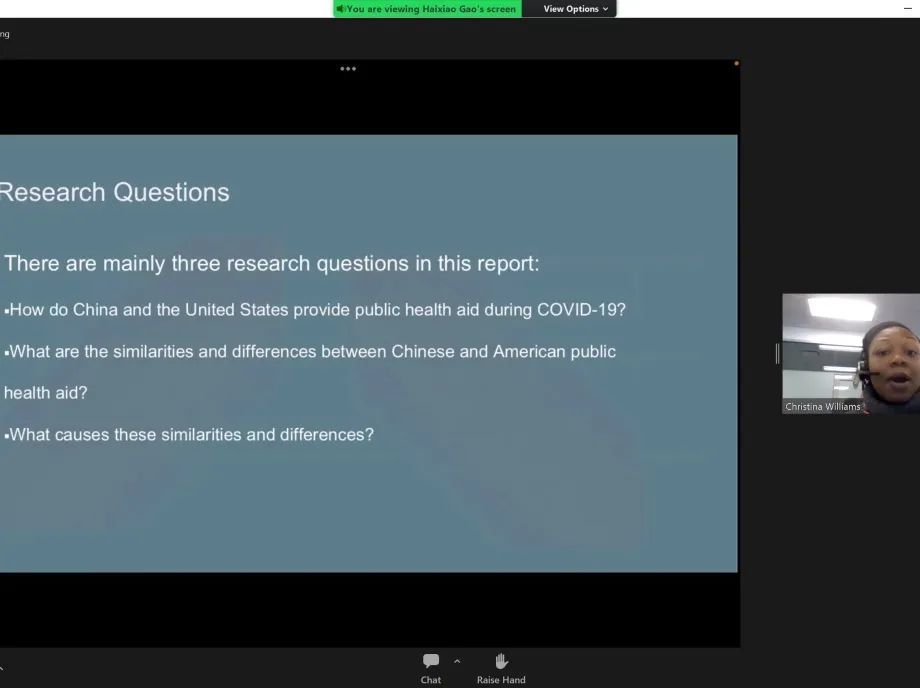920x688 pixels.
Task: Minimize the Zoom window
Action: (x=908, y=9)
